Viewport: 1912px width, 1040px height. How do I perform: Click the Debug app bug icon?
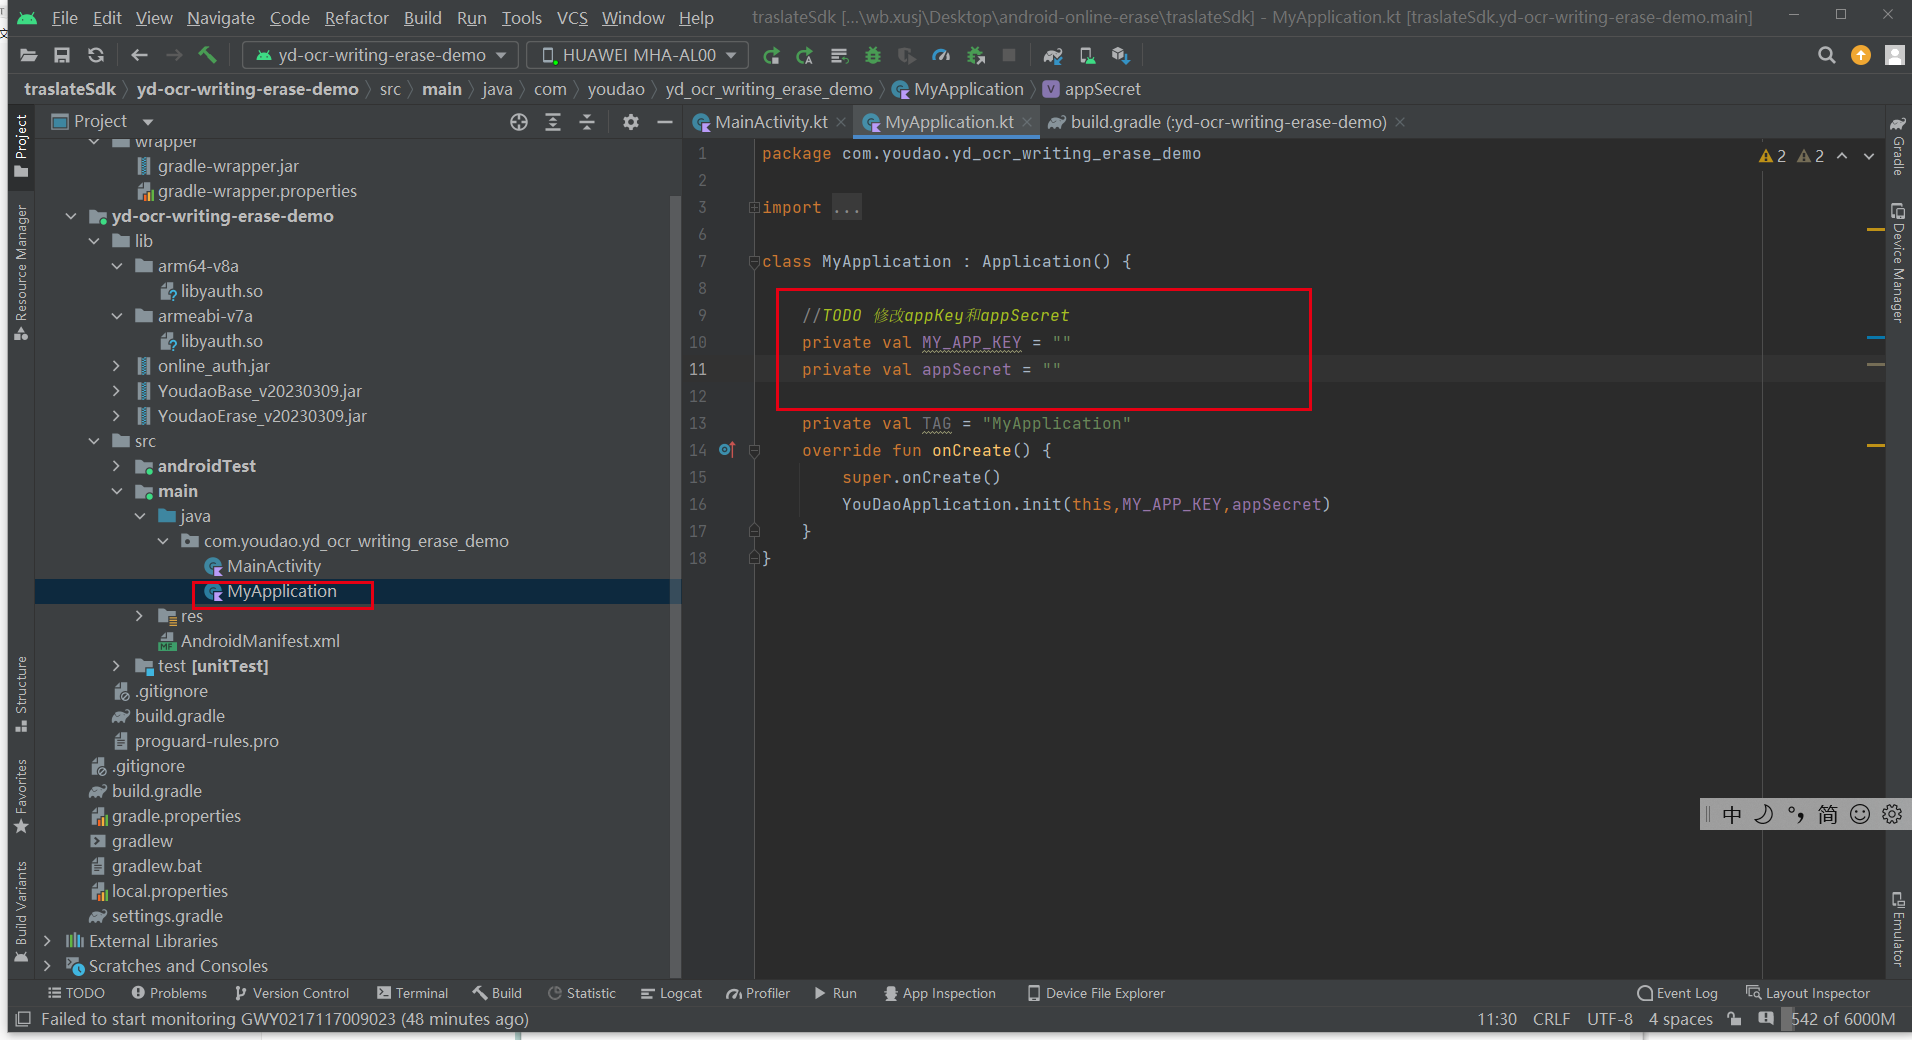click(873, 56)
